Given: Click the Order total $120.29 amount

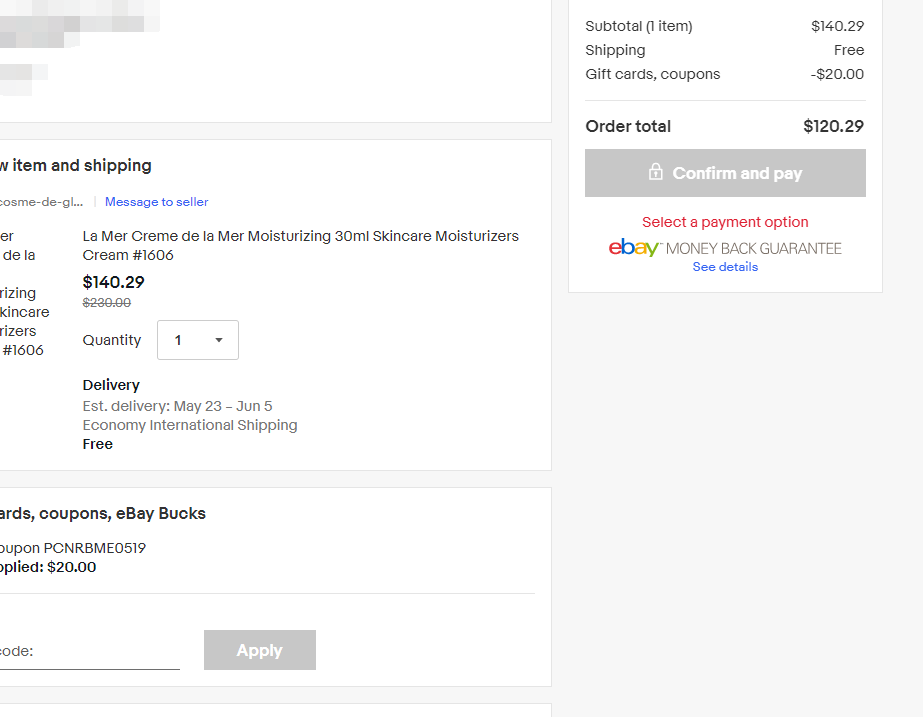Looking at the screenshot, I should (x=834, y=126).
